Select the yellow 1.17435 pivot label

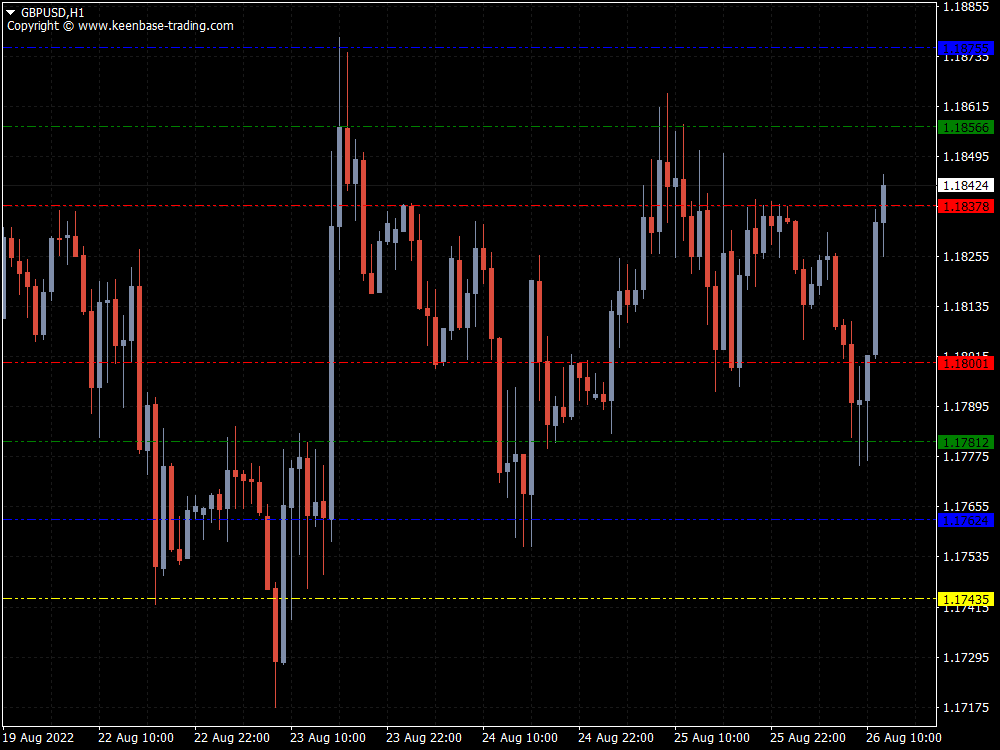click(x=966, y=599)
